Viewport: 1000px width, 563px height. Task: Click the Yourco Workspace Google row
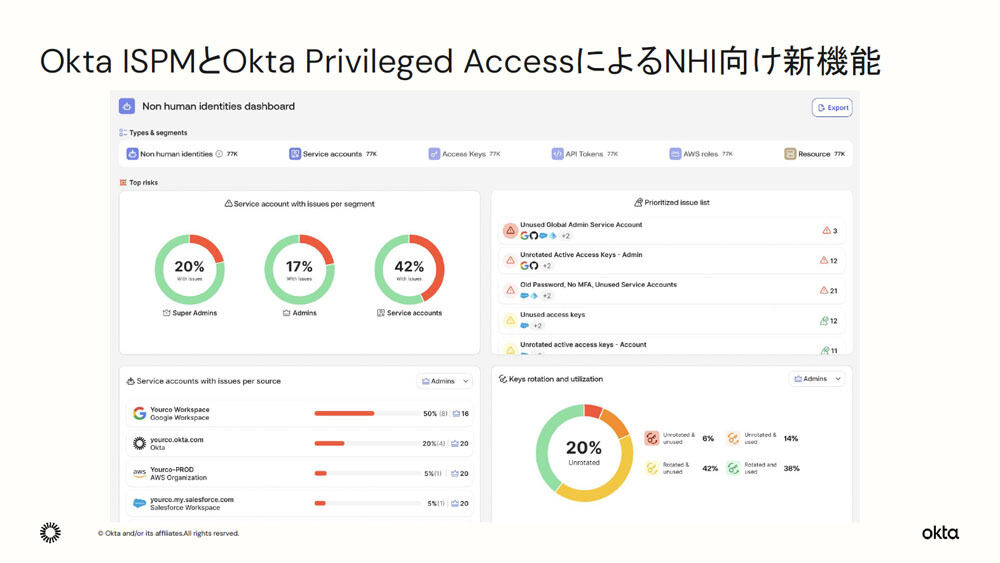[x=299, y=414]
